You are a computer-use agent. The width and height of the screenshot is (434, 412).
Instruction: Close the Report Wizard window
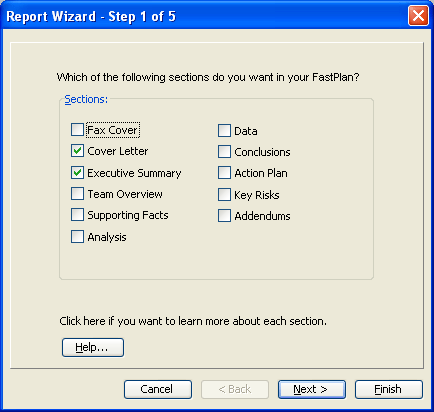pyautogui.click(x=418, y=16)
